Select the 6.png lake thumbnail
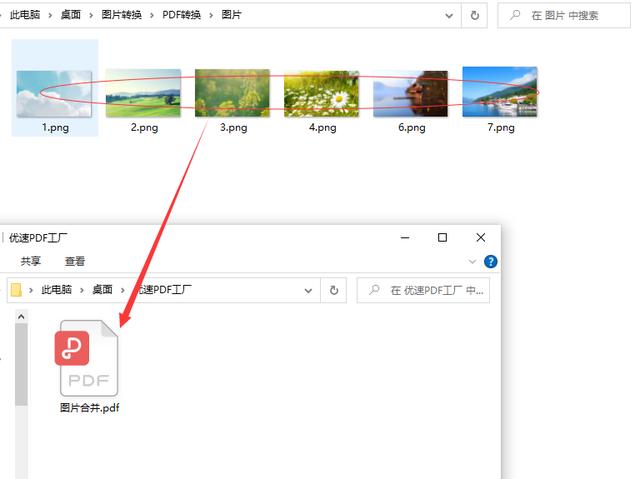The image size is (640, 479). [x=411, y=94]
